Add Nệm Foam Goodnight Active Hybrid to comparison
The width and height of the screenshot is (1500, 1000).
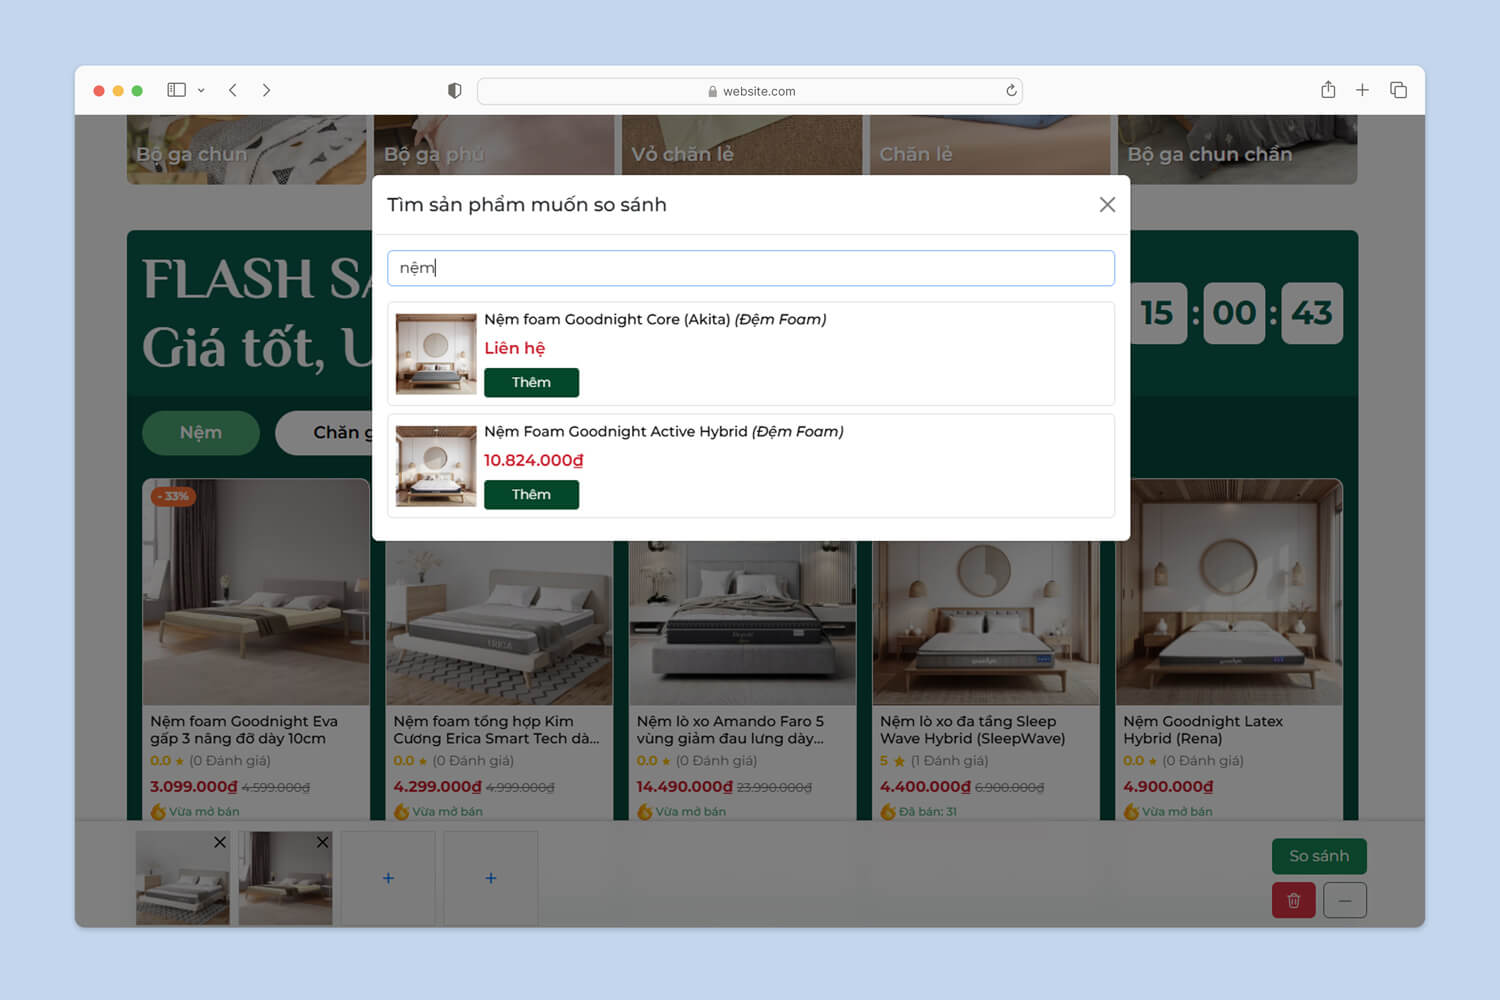pyautogui.click(x=531, y=494)
